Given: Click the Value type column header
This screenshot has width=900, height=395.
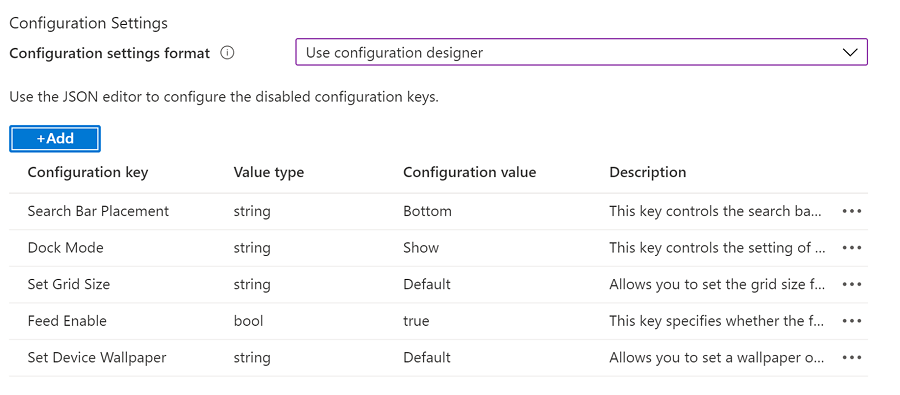Looking at the screenshot, I should [x=269, y=172].
